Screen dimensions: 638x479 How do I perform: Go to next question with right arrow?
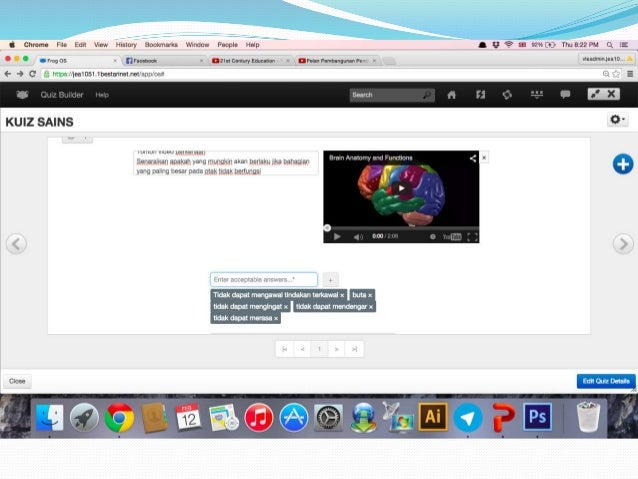(x=623, y=244)
